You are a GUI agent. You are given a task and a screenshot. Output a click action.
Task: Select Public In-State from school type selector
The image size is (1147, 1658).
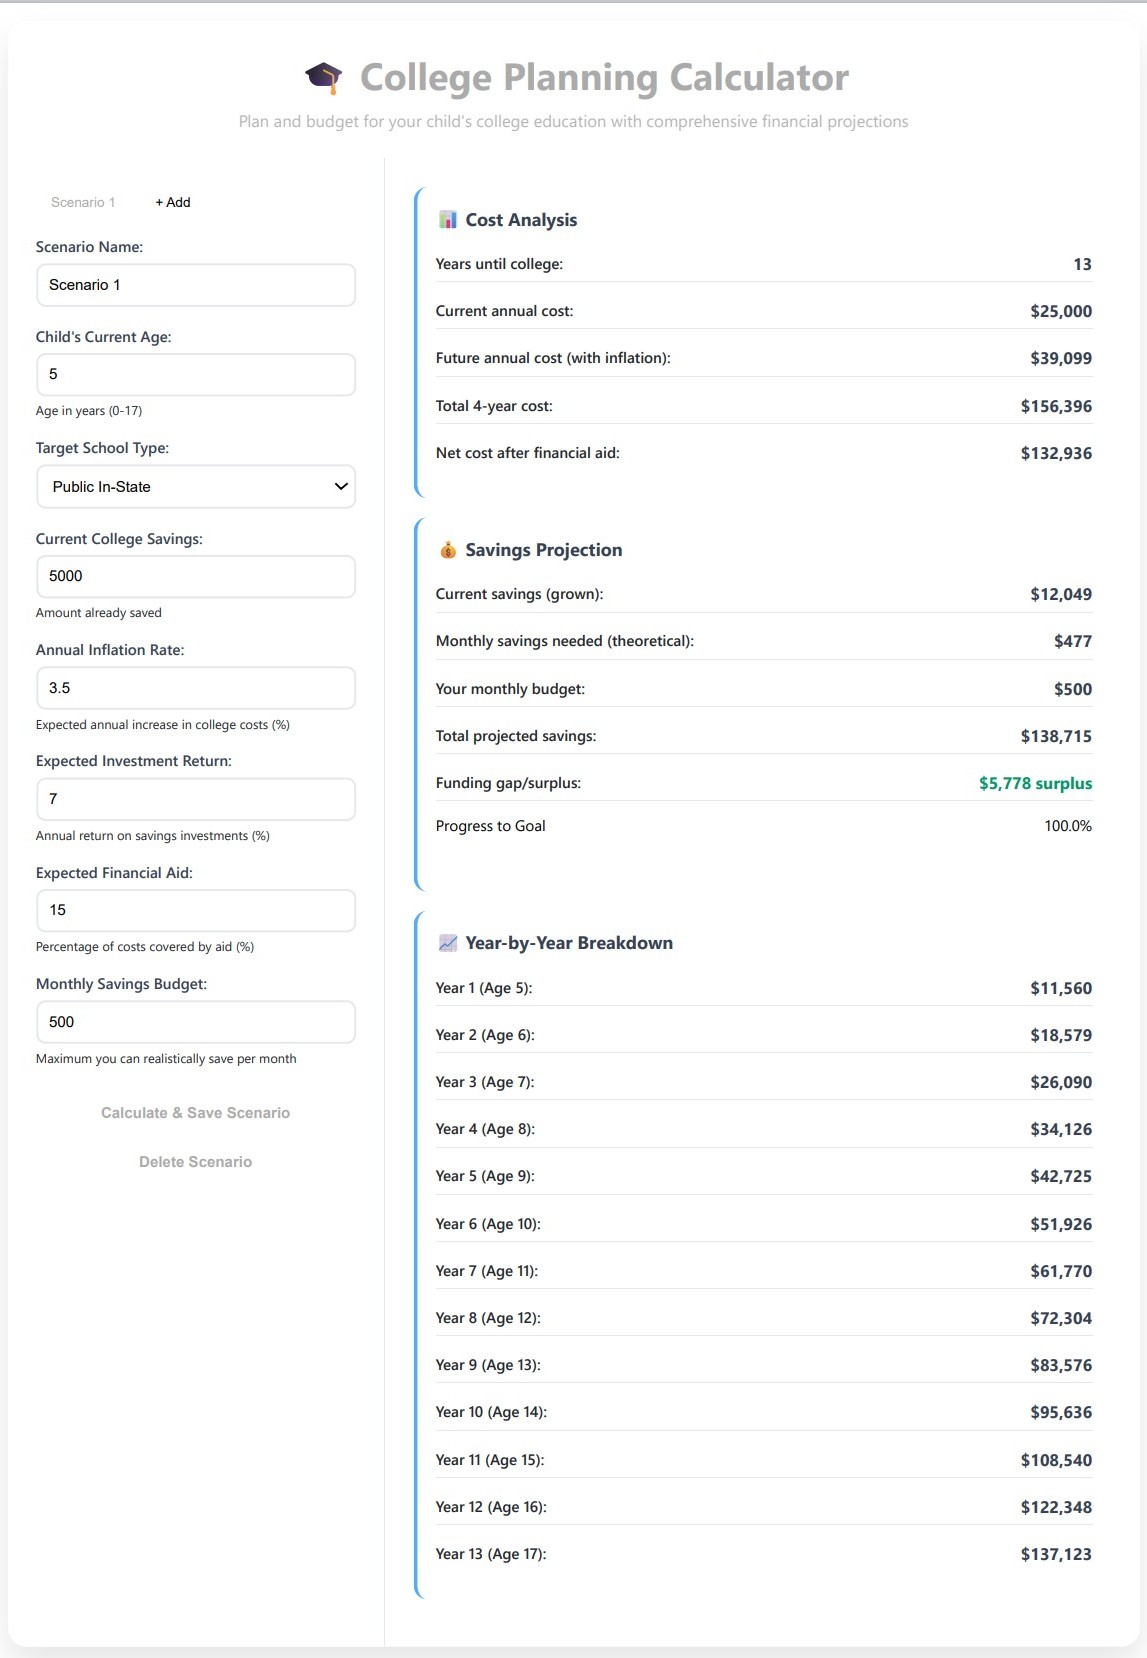tap(196, 487)
